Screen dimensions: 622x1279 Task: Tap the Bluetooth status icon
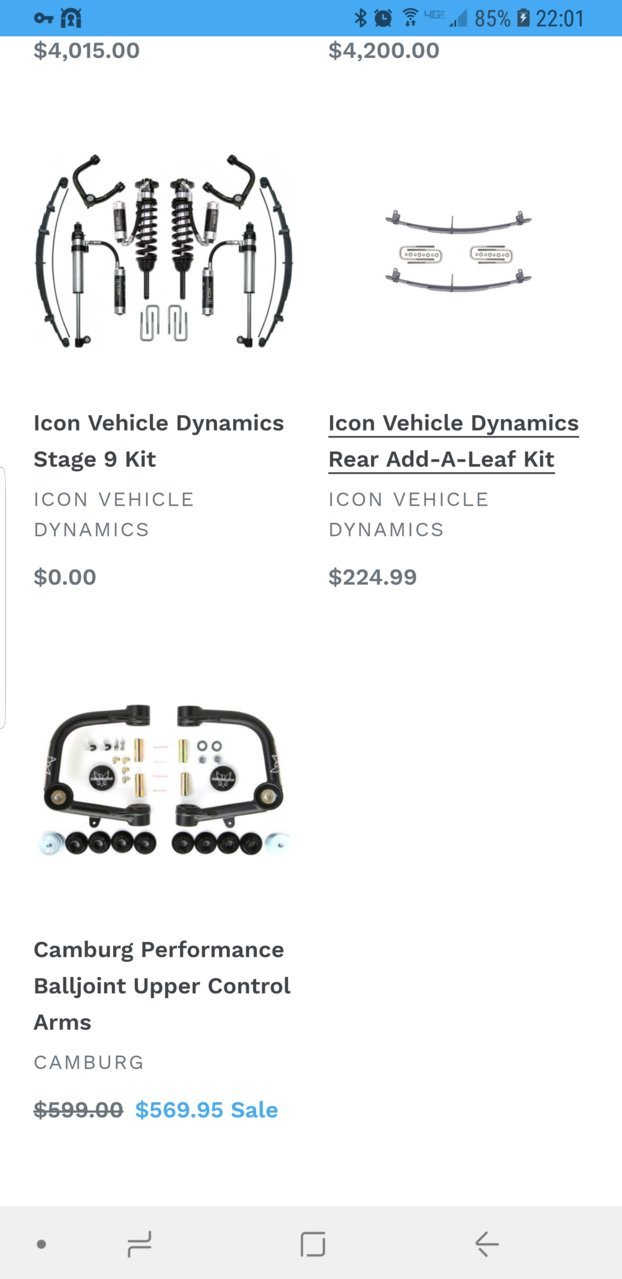coord(361,18)
